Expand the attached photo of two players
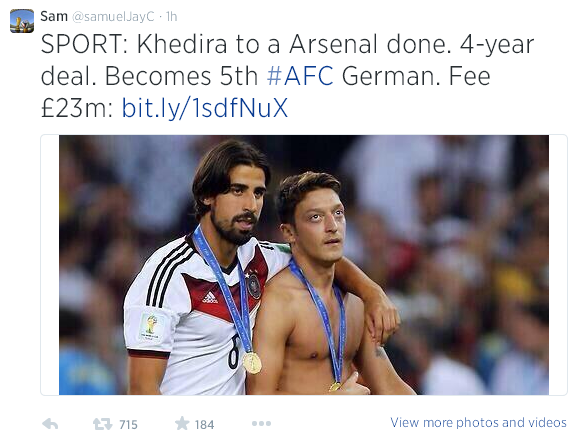The image size is (579, 439). tap(304, 265)
